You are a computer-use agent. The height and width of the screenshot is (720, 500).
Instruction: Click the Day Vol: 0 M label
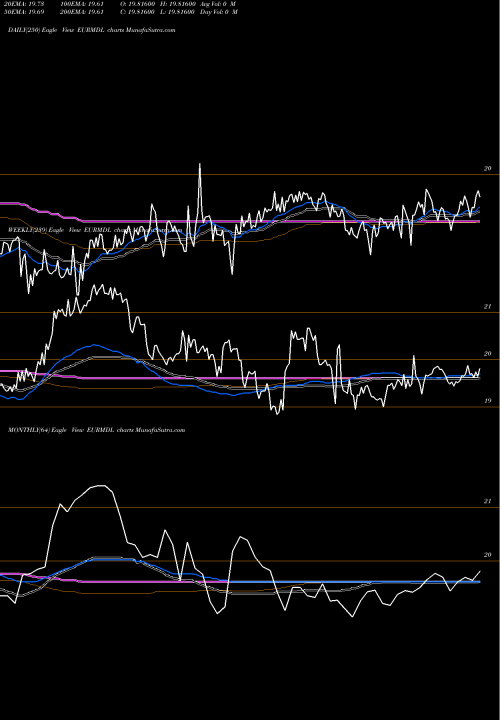pyautogui.click(x=219, y=12)
